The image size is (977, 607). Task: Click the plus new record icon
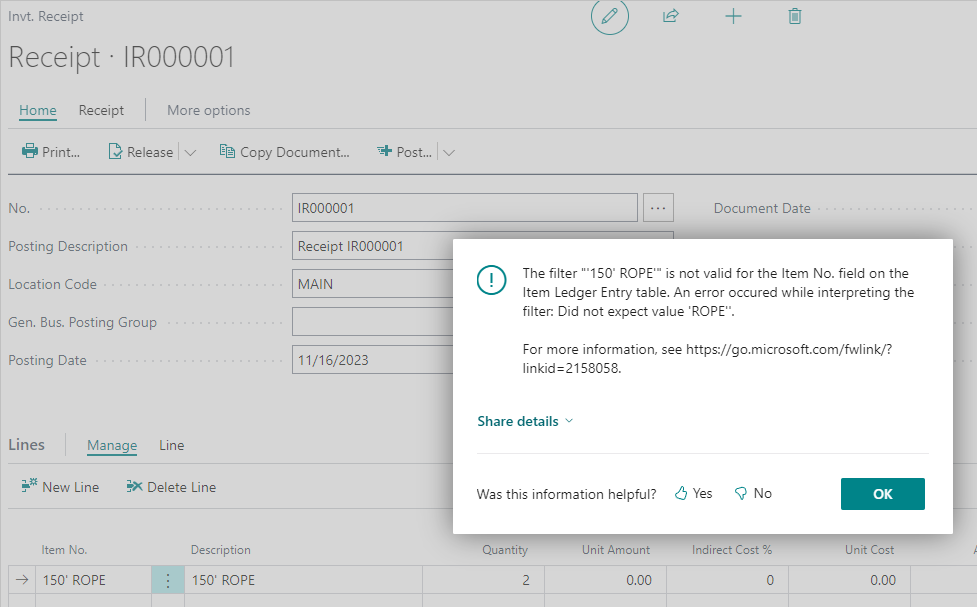(733, 16)
